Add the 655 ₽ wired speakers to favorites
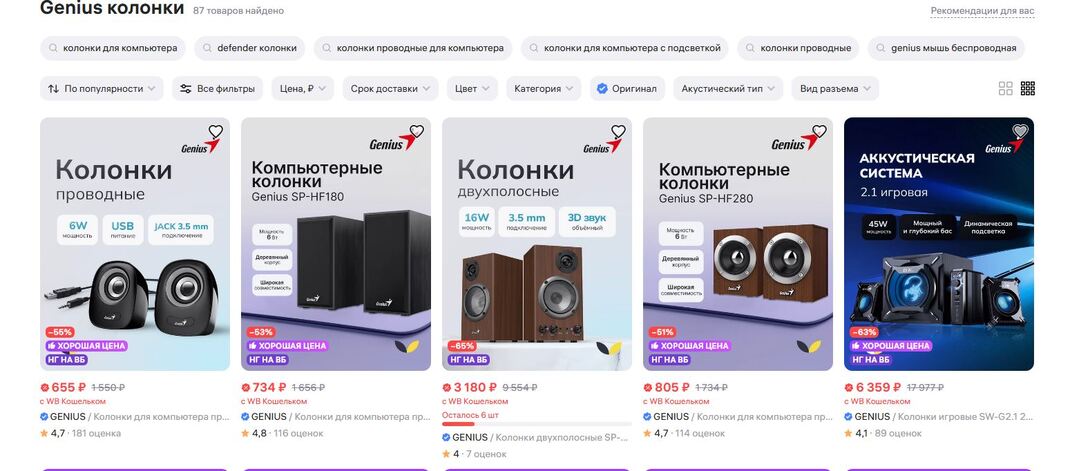The image size is (1090, 471). pyautogui.click(x=215, y=131)
